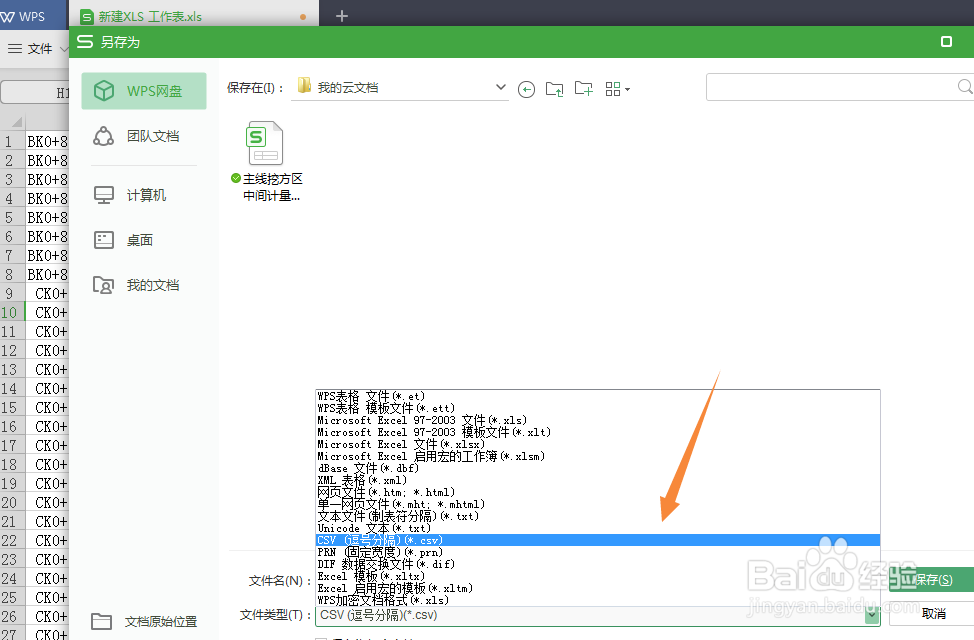974x640 pixels.
Task: Click the back arrow navigation icon
Action: tap(526, 89)
